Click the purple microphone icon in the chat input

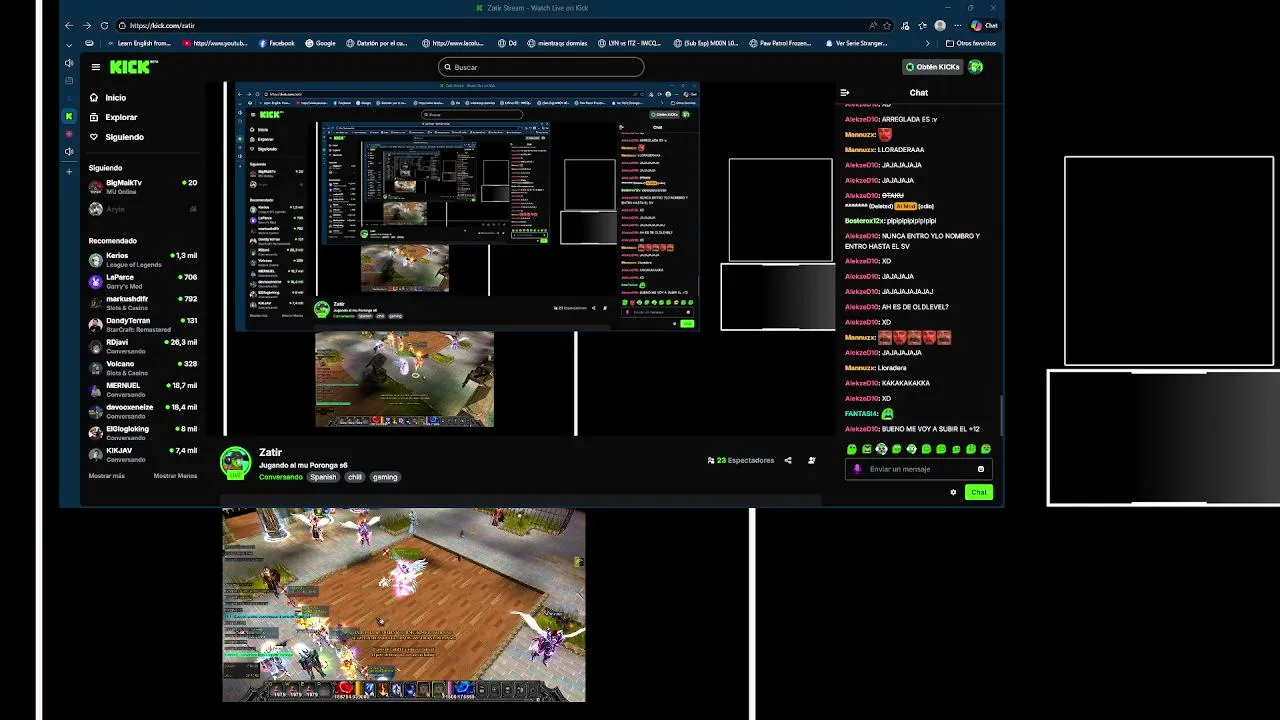[857, 469]
